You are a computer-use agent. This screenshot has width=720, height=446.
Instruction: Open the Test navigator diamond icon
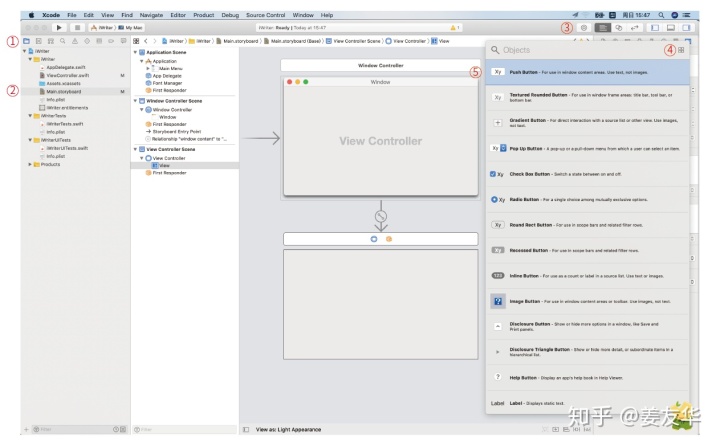point(87,41)
